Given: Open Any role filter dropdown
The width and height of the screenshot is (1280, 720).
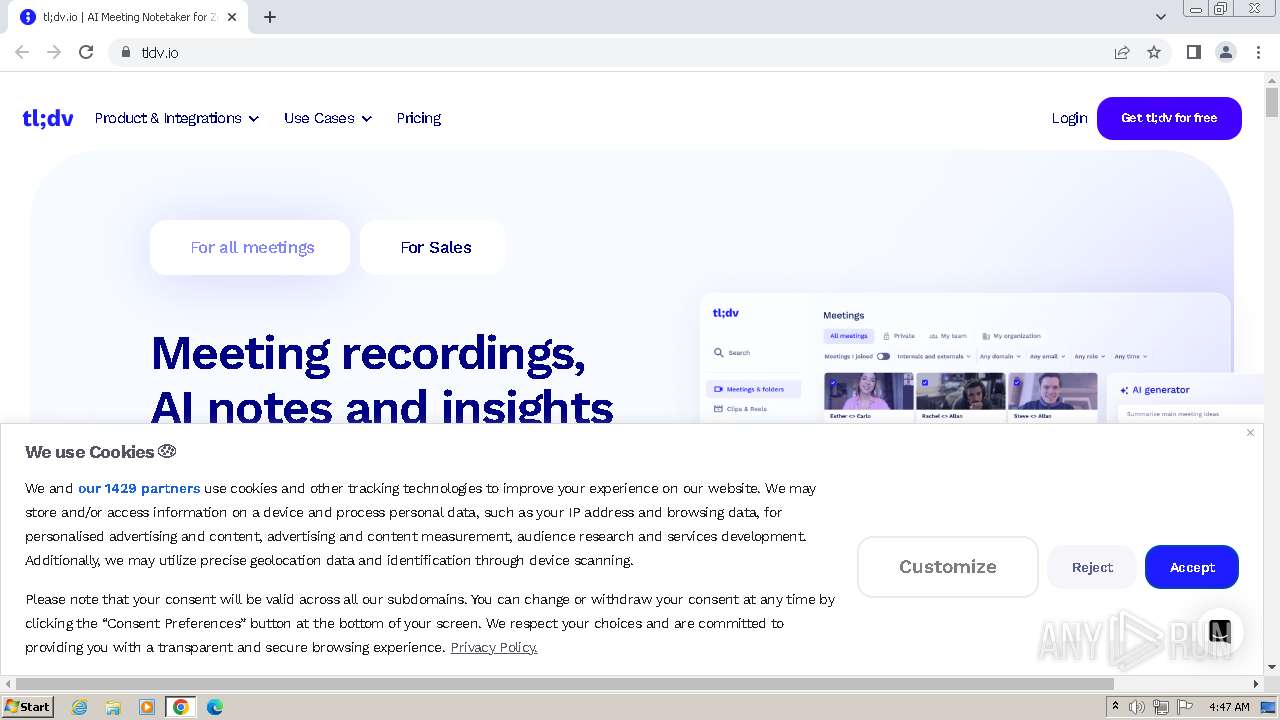Looking at the screenshot, I should (x=1090, y=356).
